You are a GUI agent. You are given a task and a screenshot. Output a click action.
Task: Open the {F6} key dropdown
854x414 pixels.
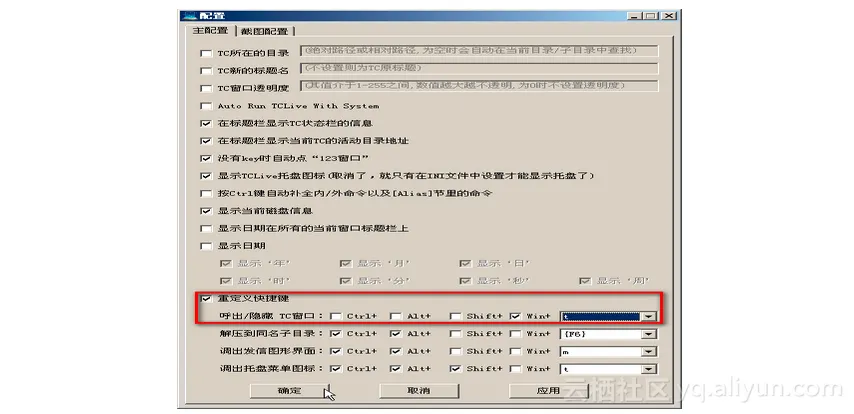point(649,334)
